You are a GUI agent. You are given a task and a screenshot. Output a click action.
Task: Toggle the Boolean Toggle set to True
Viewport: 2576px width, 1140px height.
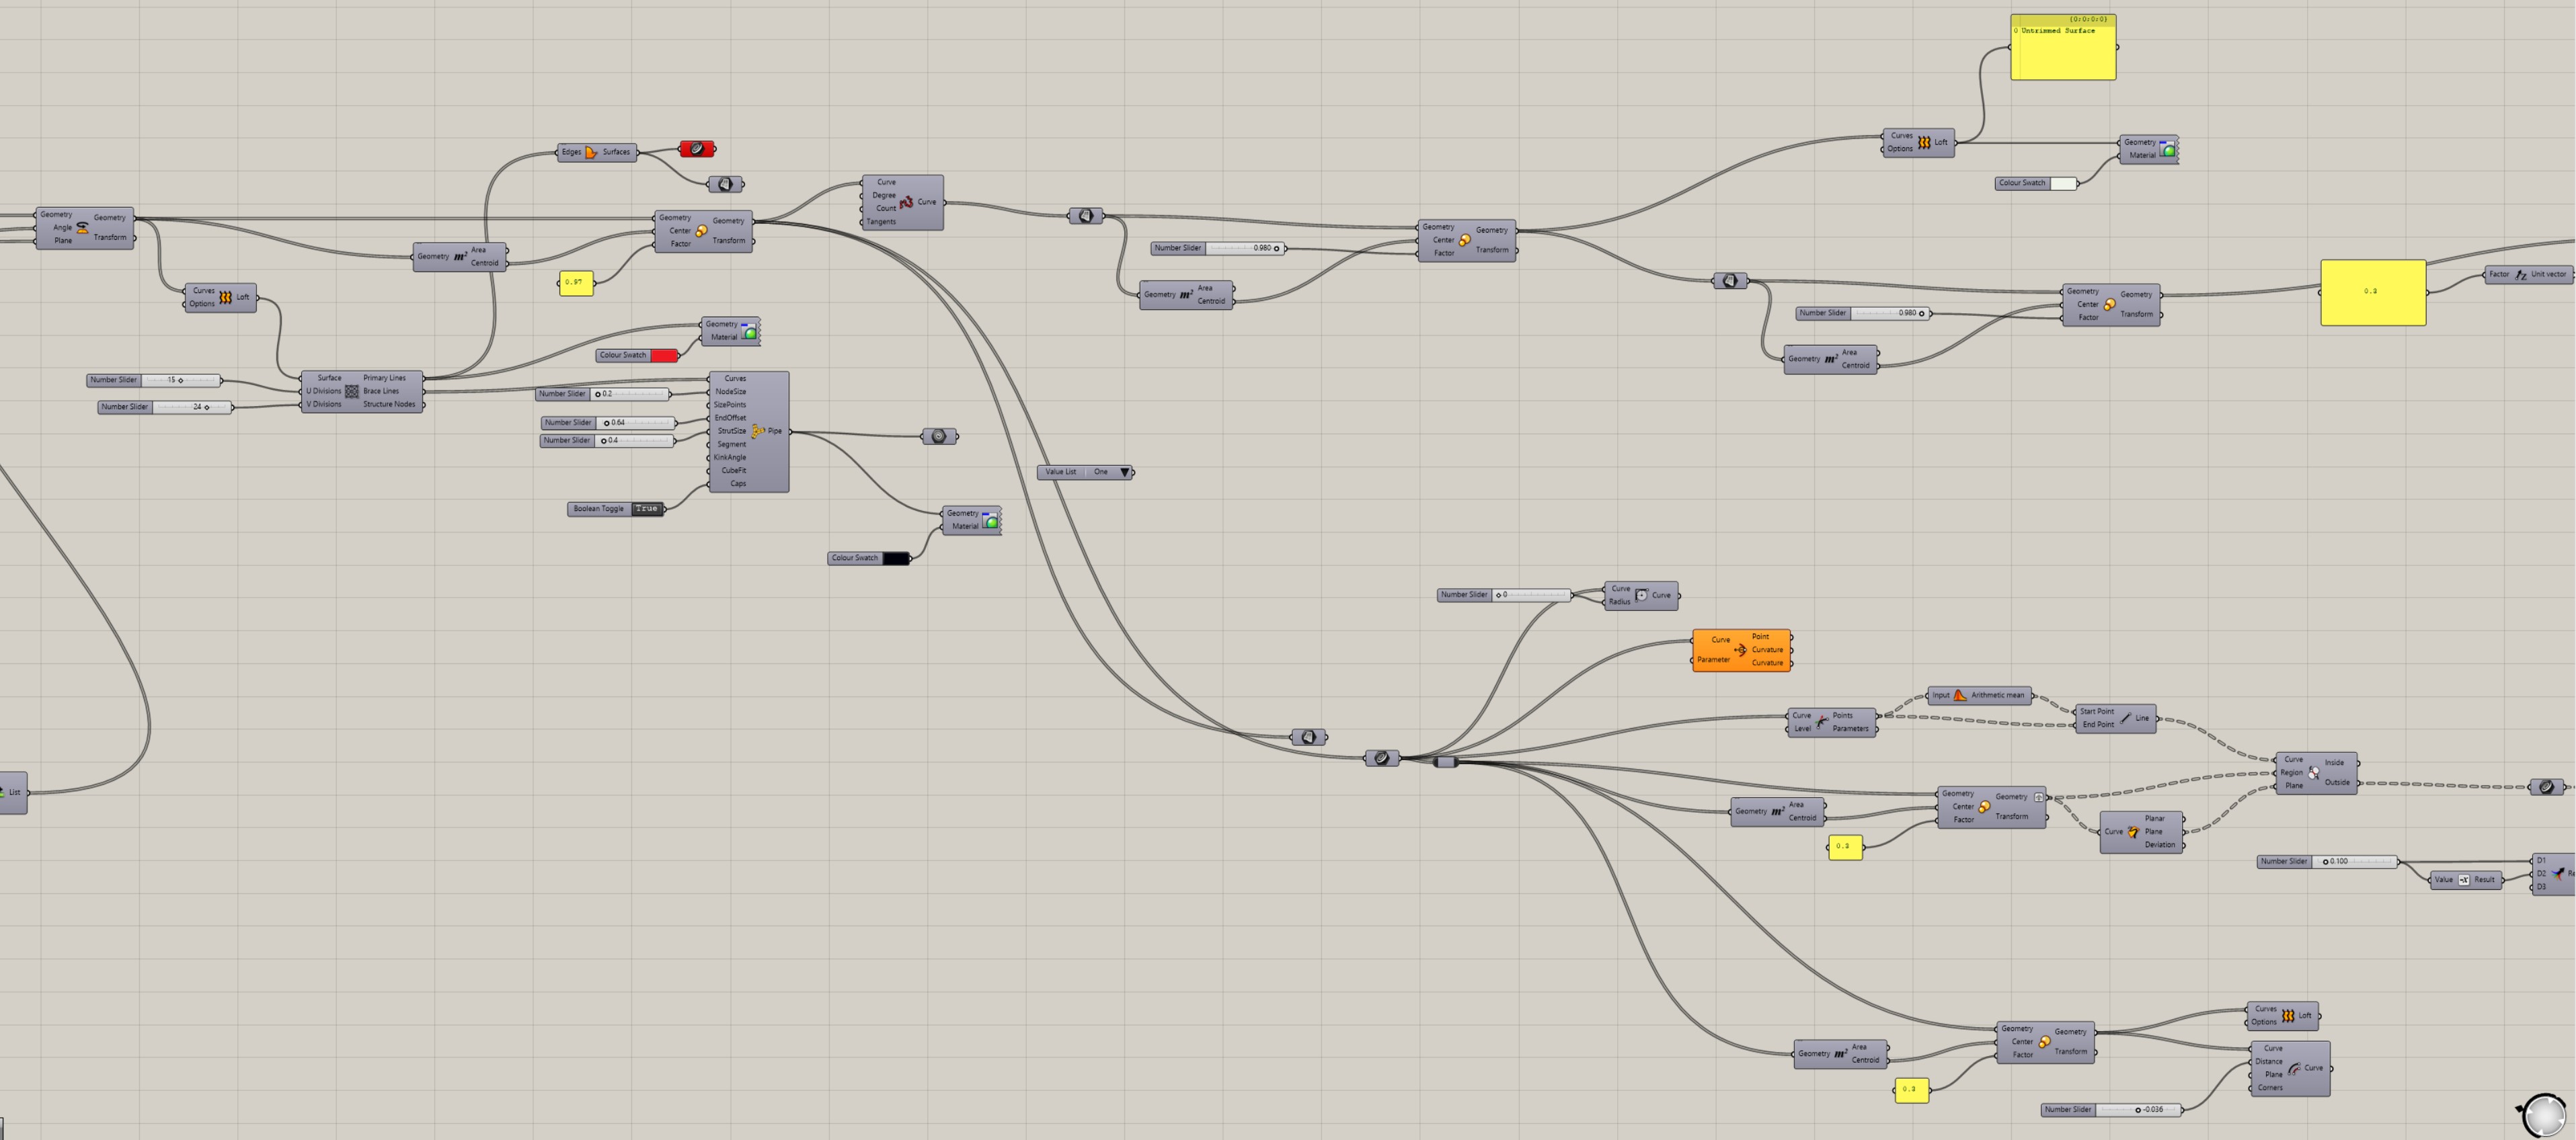[646, 508]
